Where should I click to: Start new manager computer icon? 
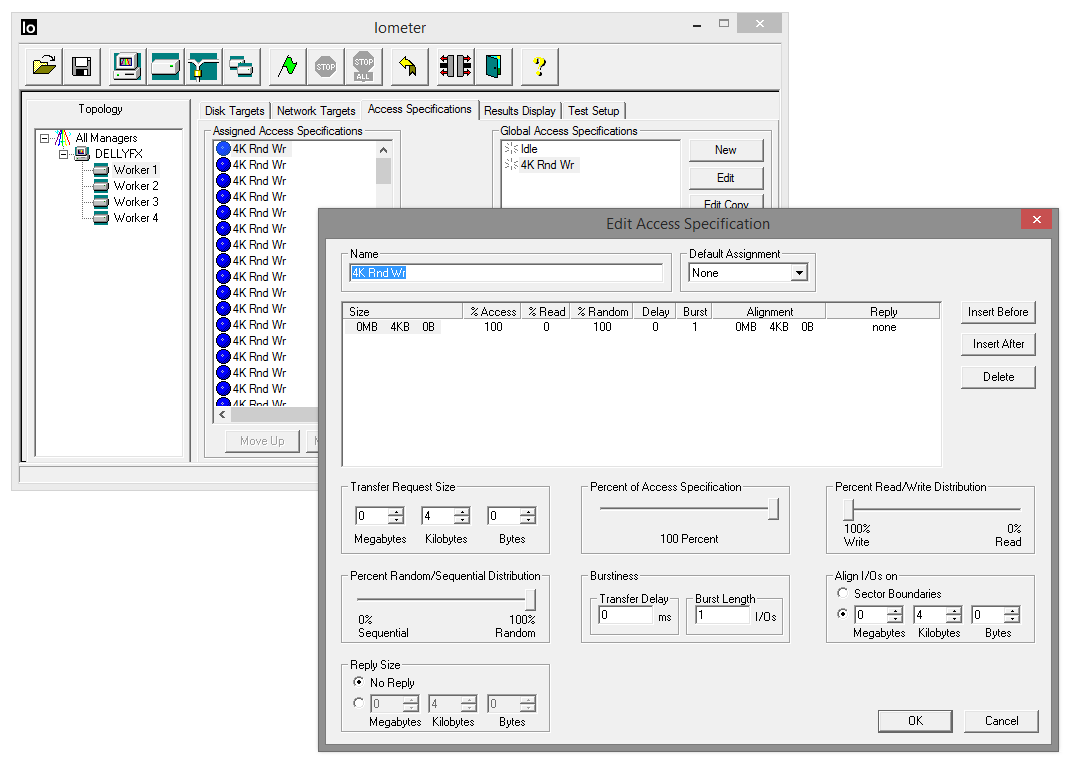pyautogui.click(x=127, y=66)
